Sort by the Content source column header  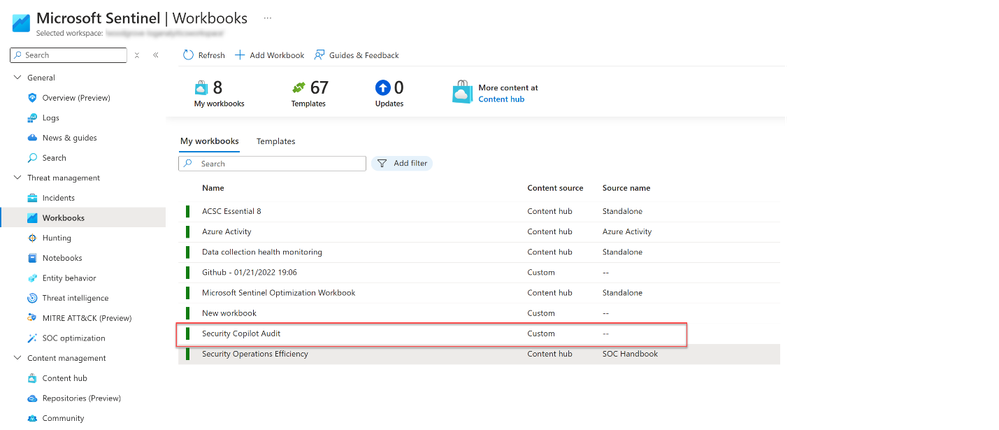coord(555,188)
